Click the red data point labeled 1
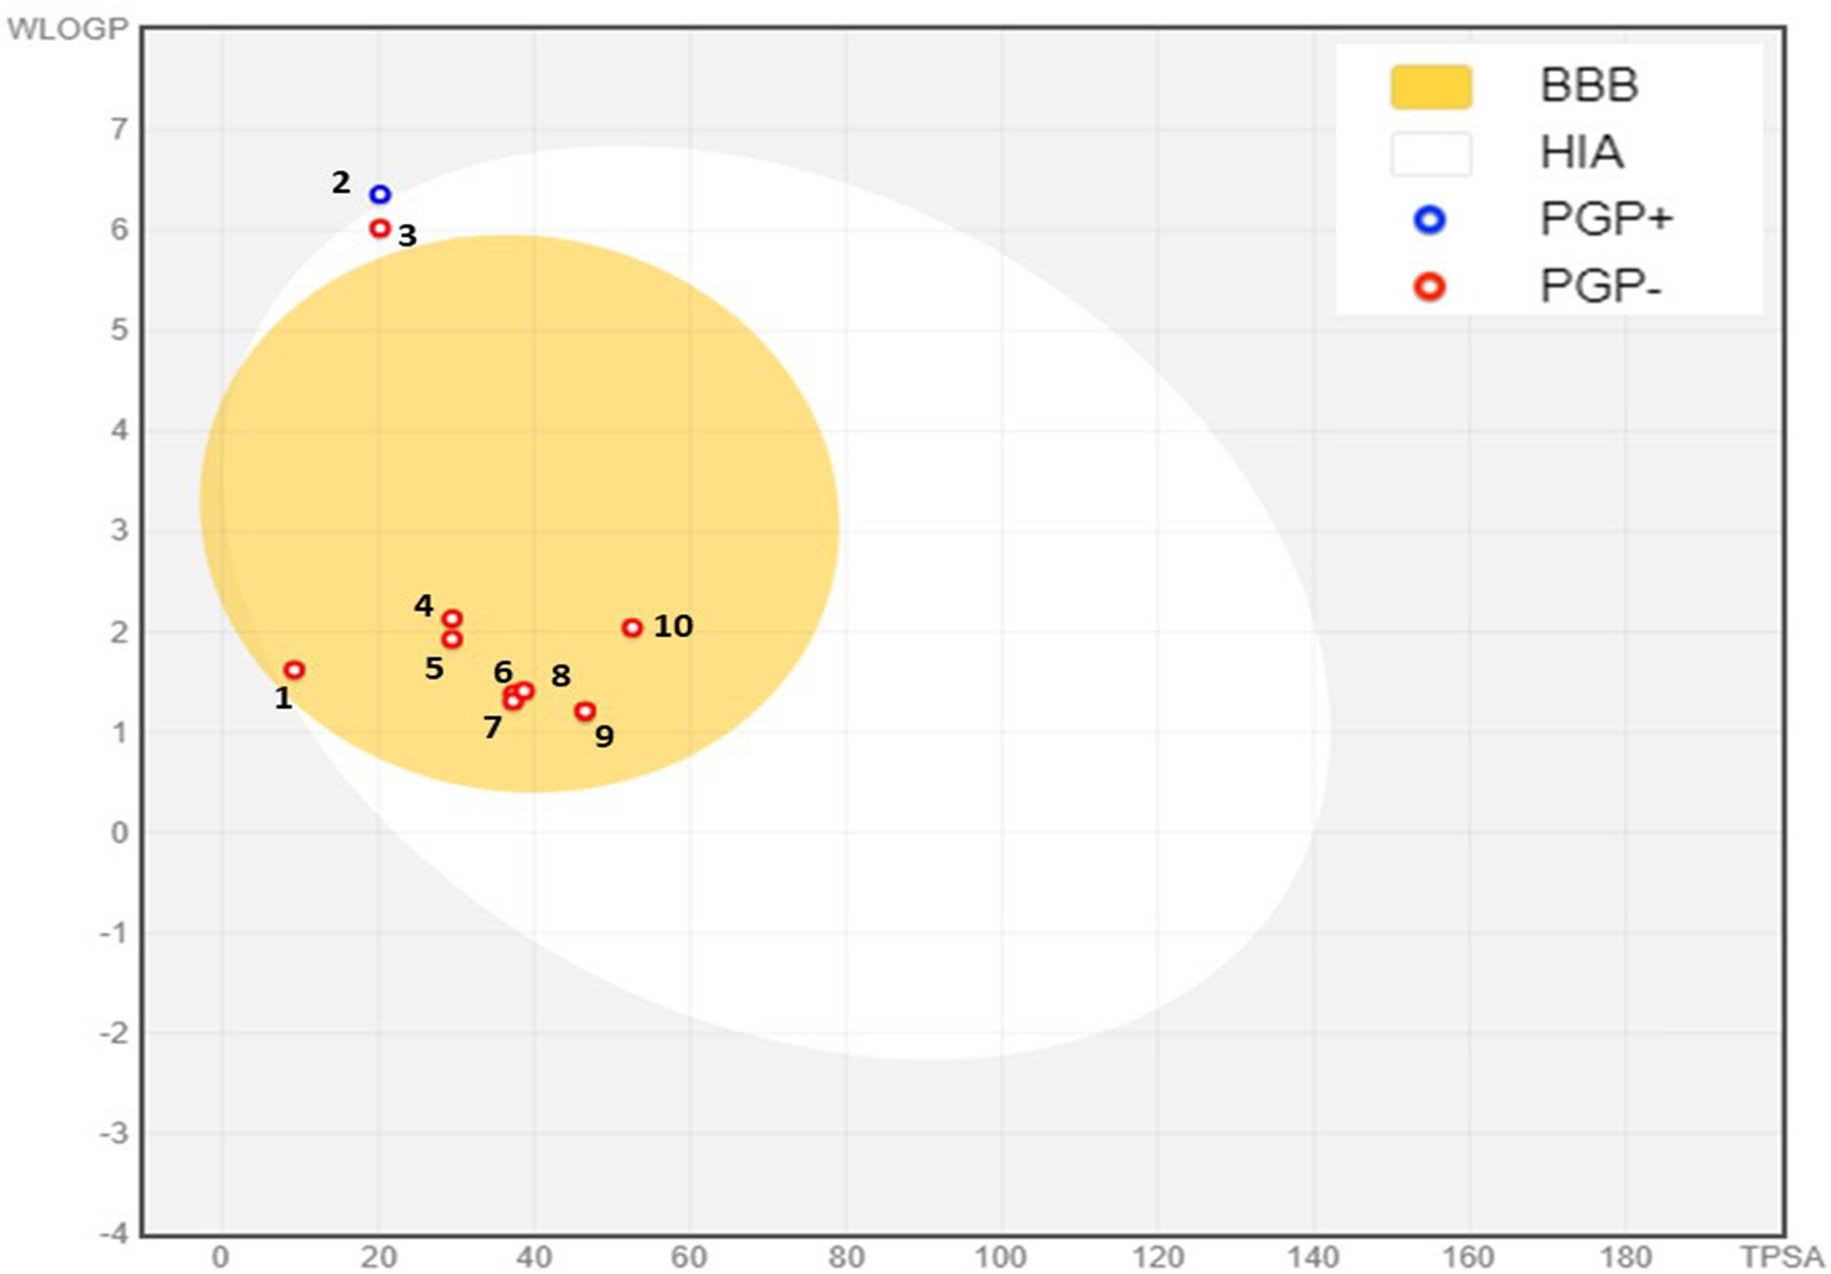This screenshot has height=1274, width=1831. click(293, 670)
